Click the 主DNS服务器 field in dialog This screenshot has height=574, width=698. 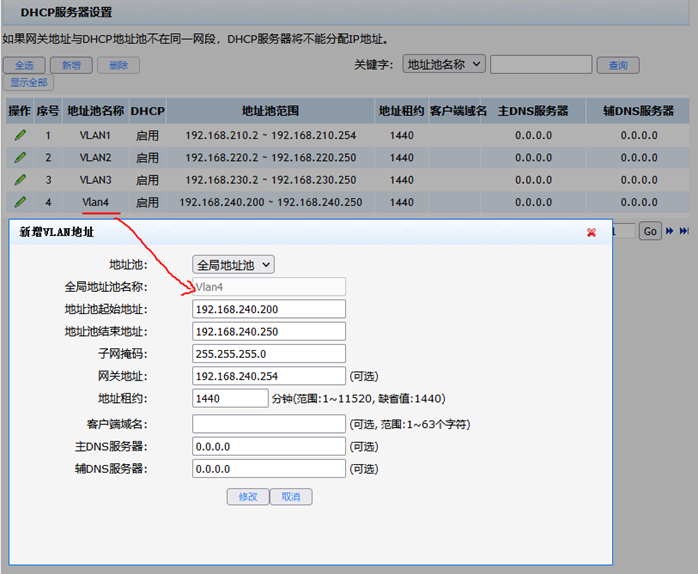pyautogui.click(x=269, y=446)
